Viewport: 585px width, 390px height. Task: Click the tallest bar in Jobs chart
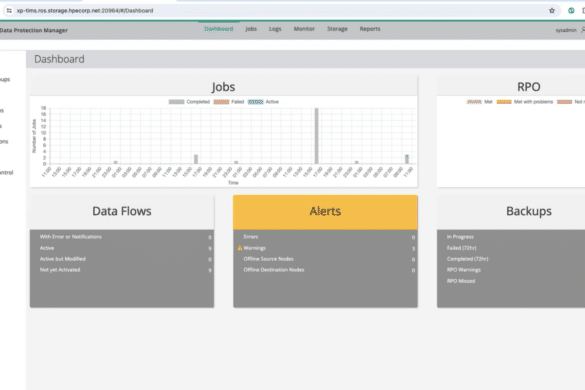(x=316, y=136)
